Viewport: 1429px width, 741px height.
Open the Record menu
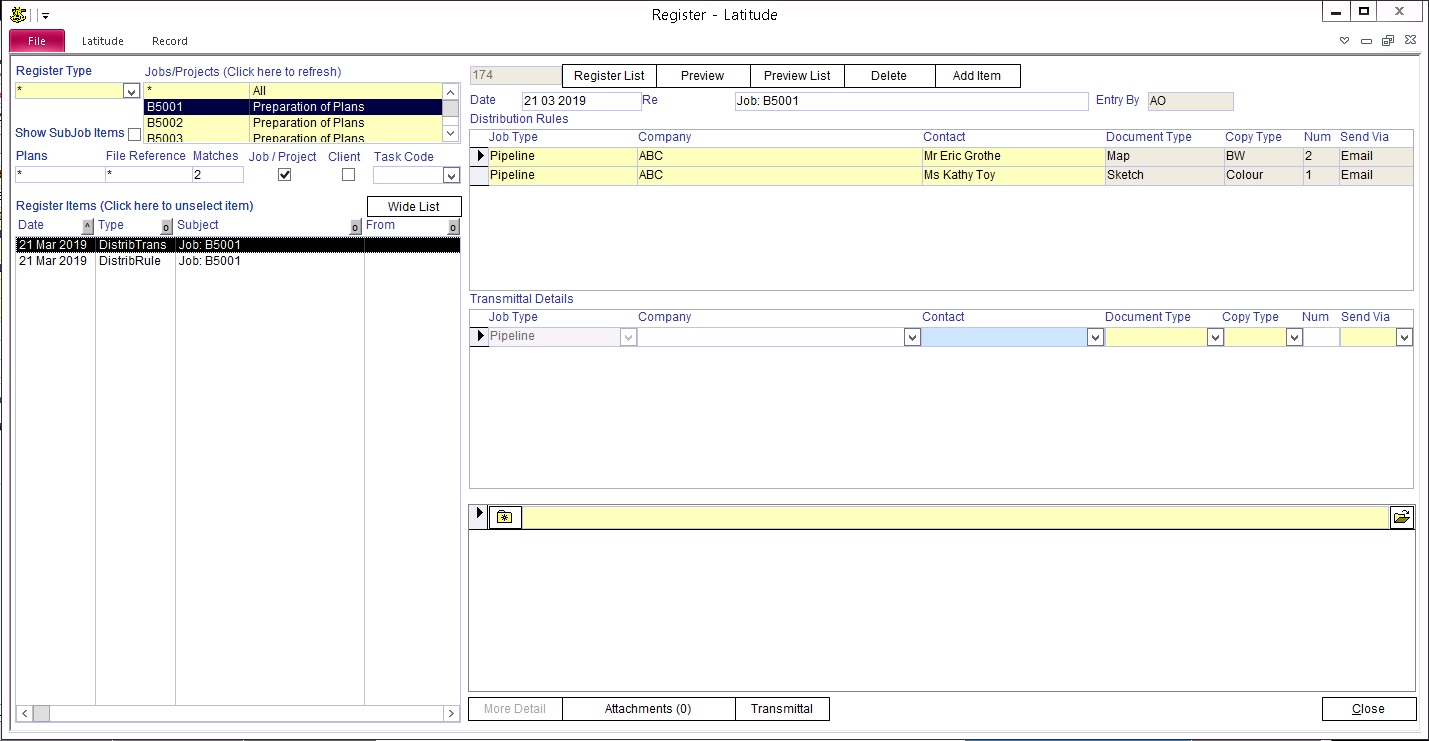pyautogui.click(x=169, y=41)
